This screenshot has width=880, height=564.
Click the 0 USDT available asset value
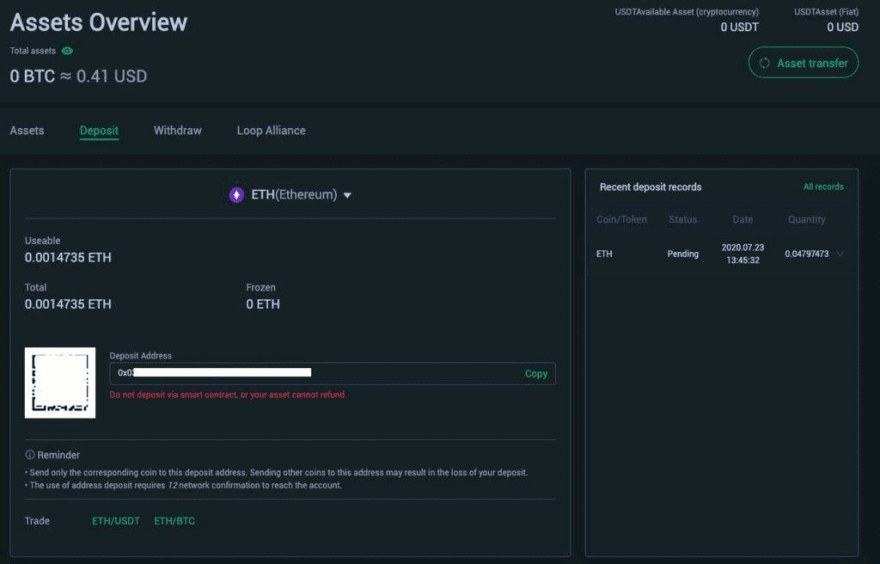click(739, 27)
